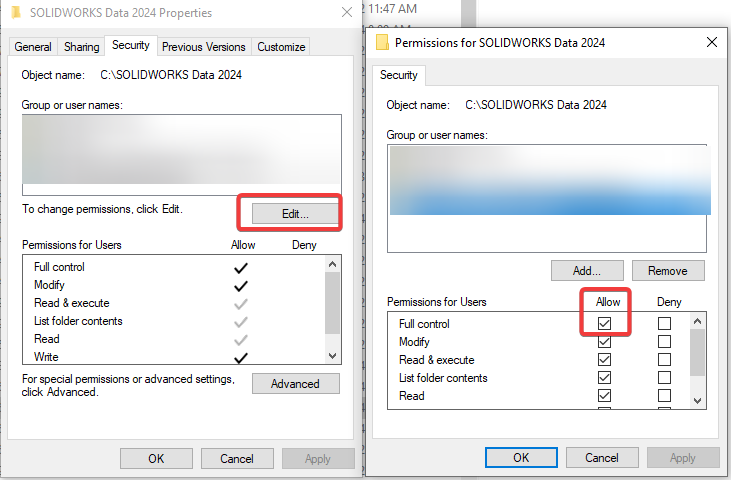Viewport: 731px width, 480px height.
Task: Check Deny for Full control
Action: [x=664, y=323]
